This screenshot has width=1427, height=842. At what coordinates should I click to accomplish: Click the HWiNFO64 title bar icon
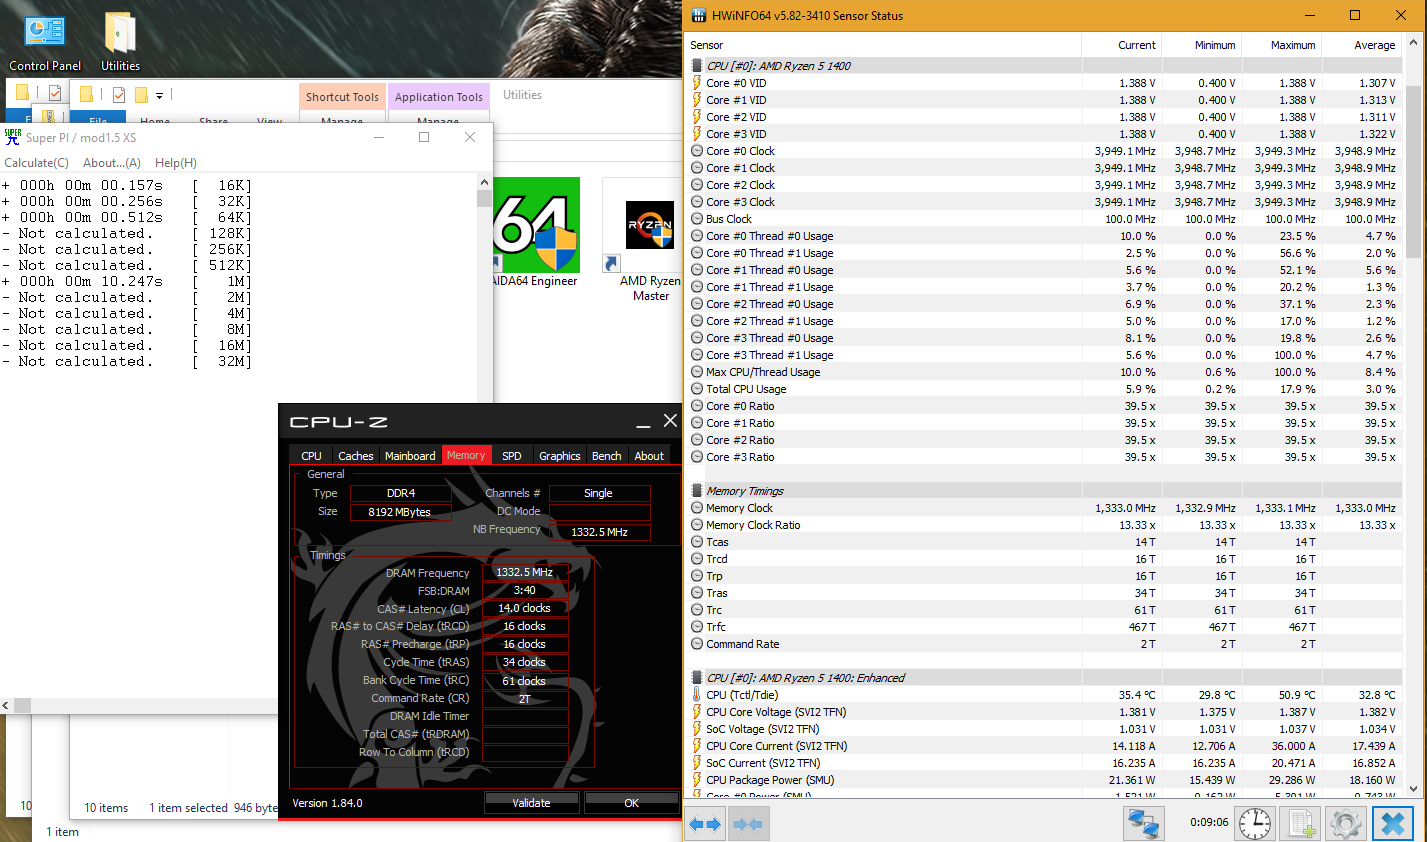click(x=699, y=15)
